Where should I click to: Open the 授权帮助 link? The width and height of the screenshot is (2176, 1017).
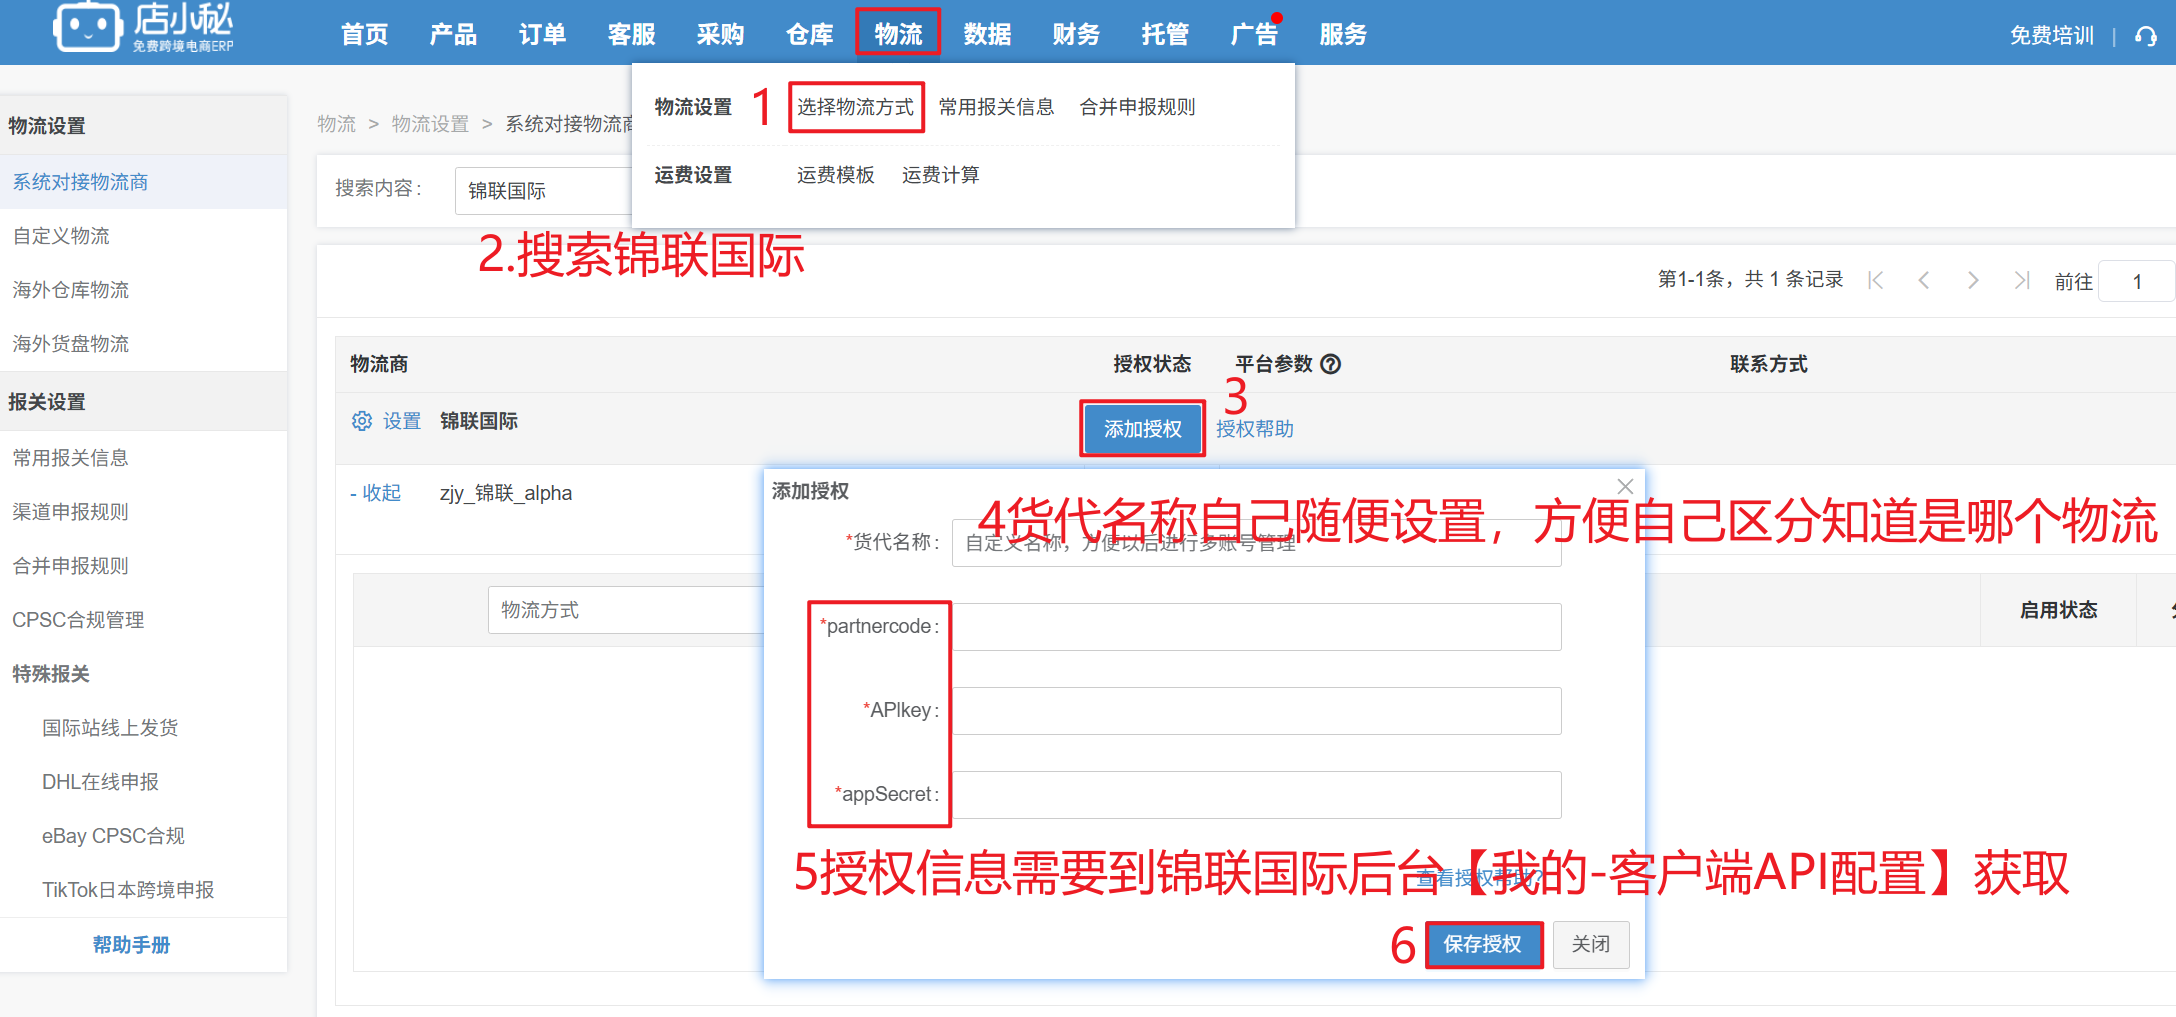[1255, 429]
